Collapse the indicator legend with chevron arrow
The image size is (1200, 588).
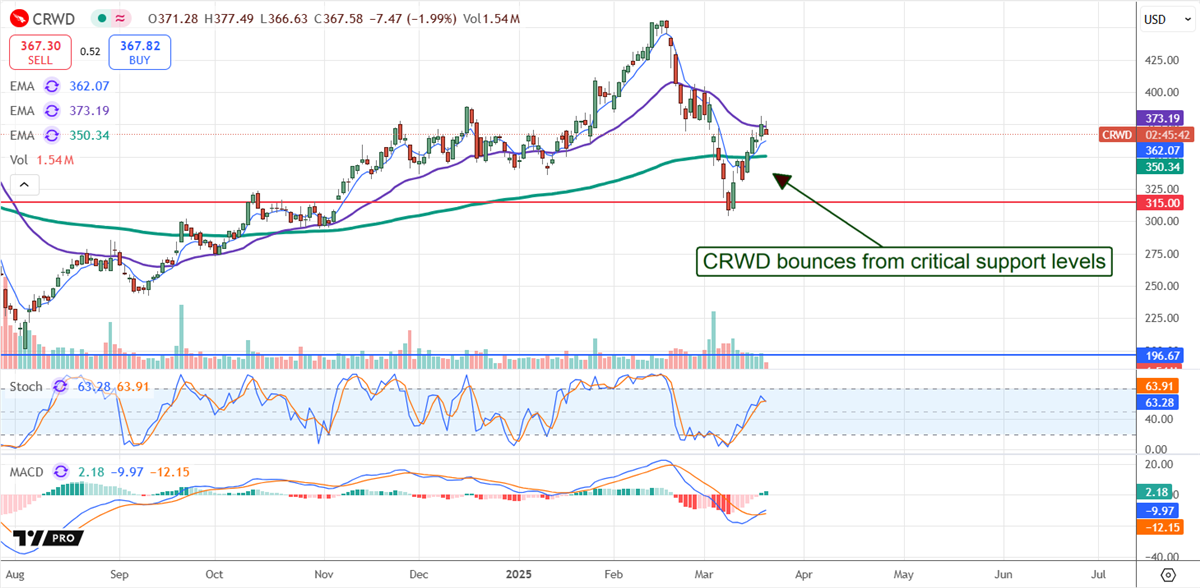pyautogui.click(x=25, y=184)
